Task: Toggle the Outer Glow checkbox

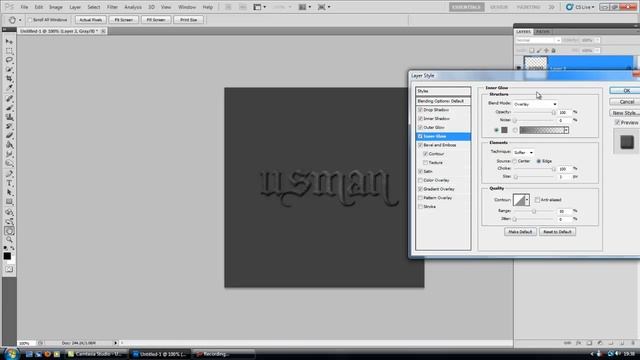Action: tap(420, 127)
